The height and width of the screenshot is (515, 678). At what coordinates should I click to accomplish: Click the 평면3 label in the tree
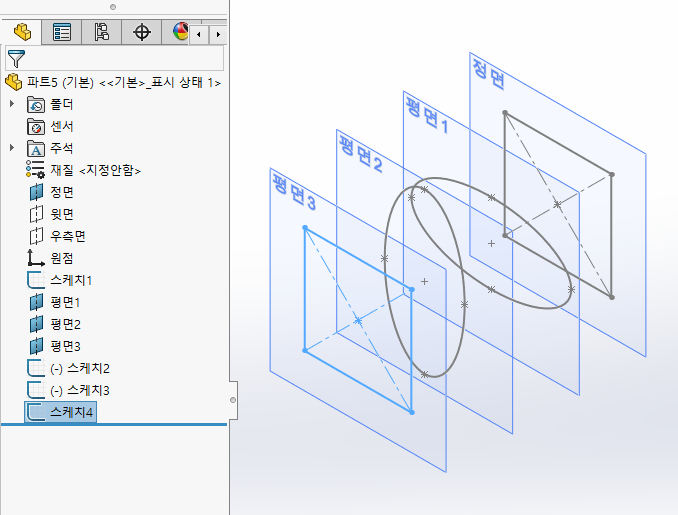(65, 347)
